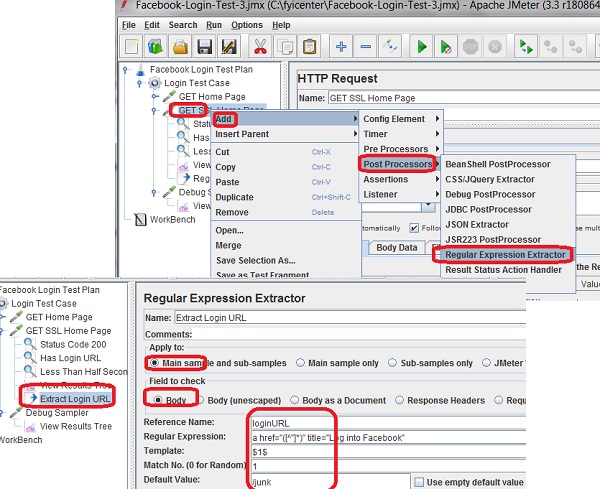This screenshot has width=600, height=489.
Task: Select Response Headers radio button
Action: (x=399, y=400)
